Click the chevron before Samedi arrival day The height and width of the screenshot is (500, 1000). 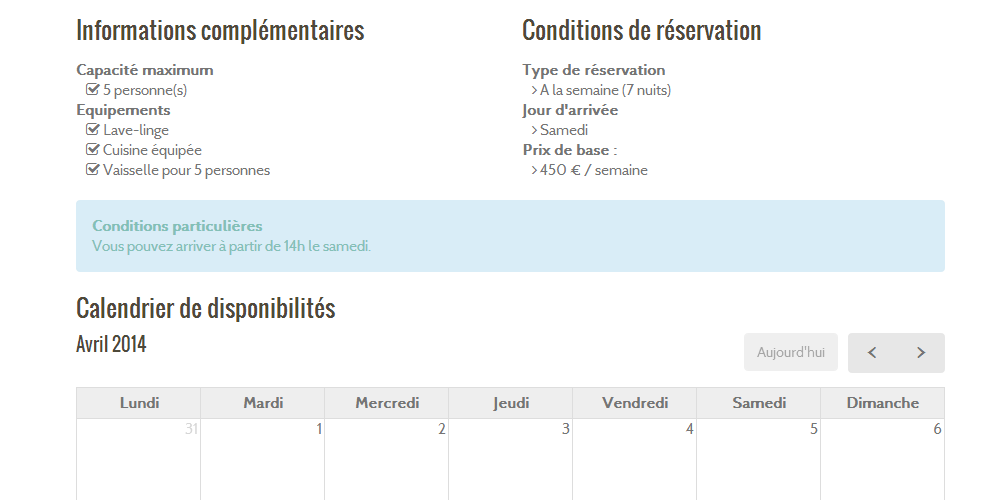[x=534, y=130]
